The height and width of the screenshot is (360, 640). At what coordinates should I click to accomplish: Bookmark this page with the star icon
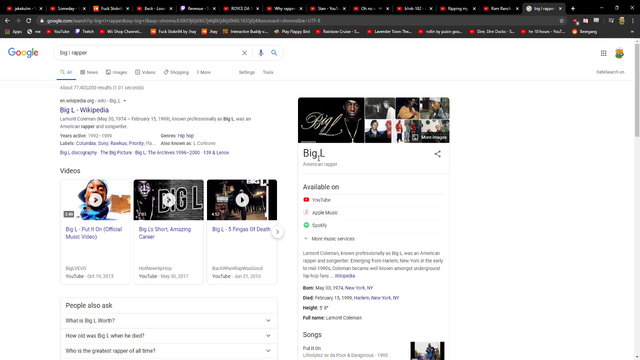562,20
